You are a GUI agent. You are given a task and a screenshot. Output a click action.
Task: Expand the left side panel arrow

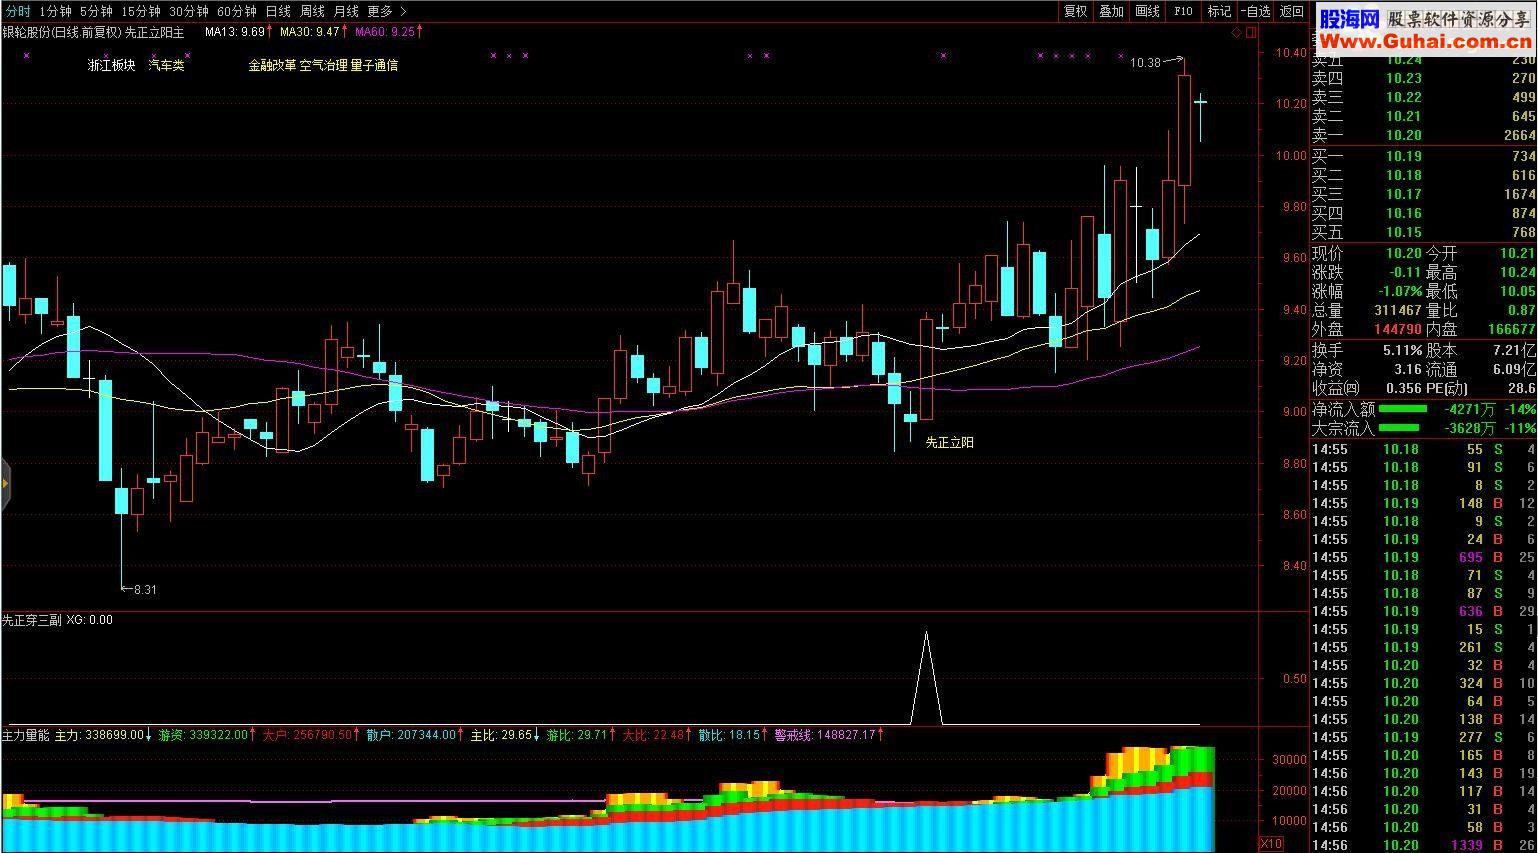pos(5,484)
